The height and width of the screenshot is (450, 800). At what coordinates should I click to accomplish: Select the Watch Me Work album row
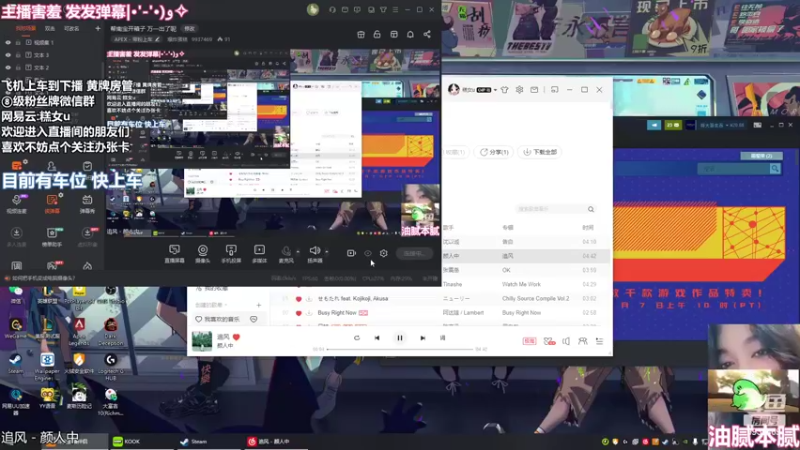[x=521, y=284]
